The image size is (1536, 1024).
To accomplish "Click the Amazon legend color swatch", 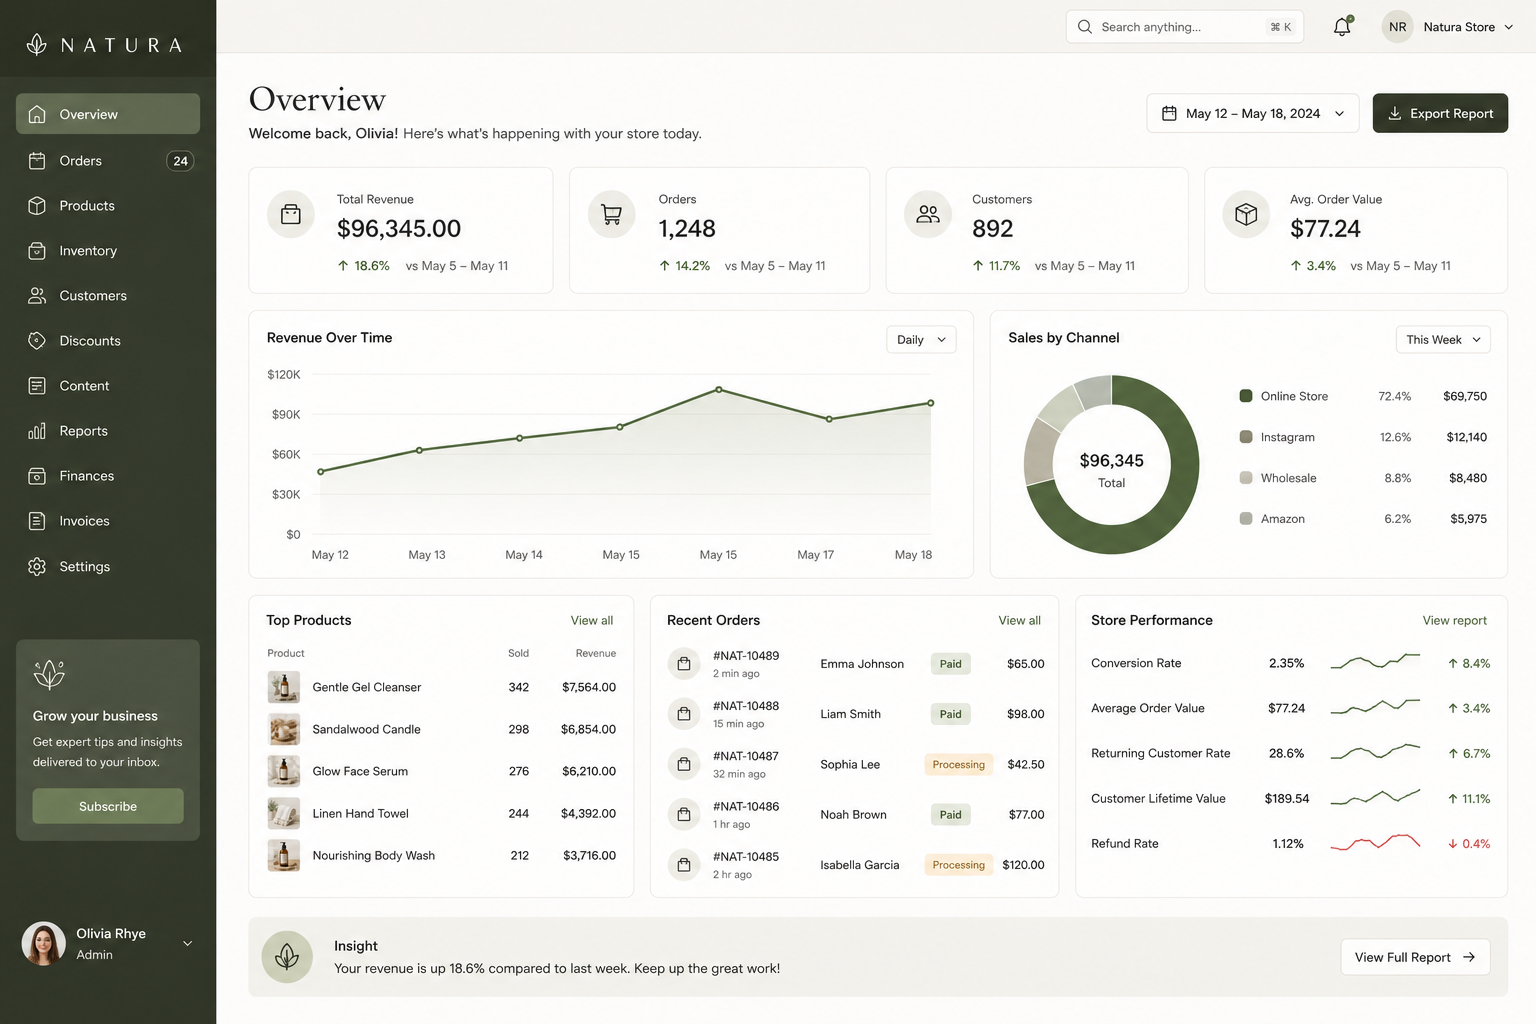I will (x=1246, y=518).
